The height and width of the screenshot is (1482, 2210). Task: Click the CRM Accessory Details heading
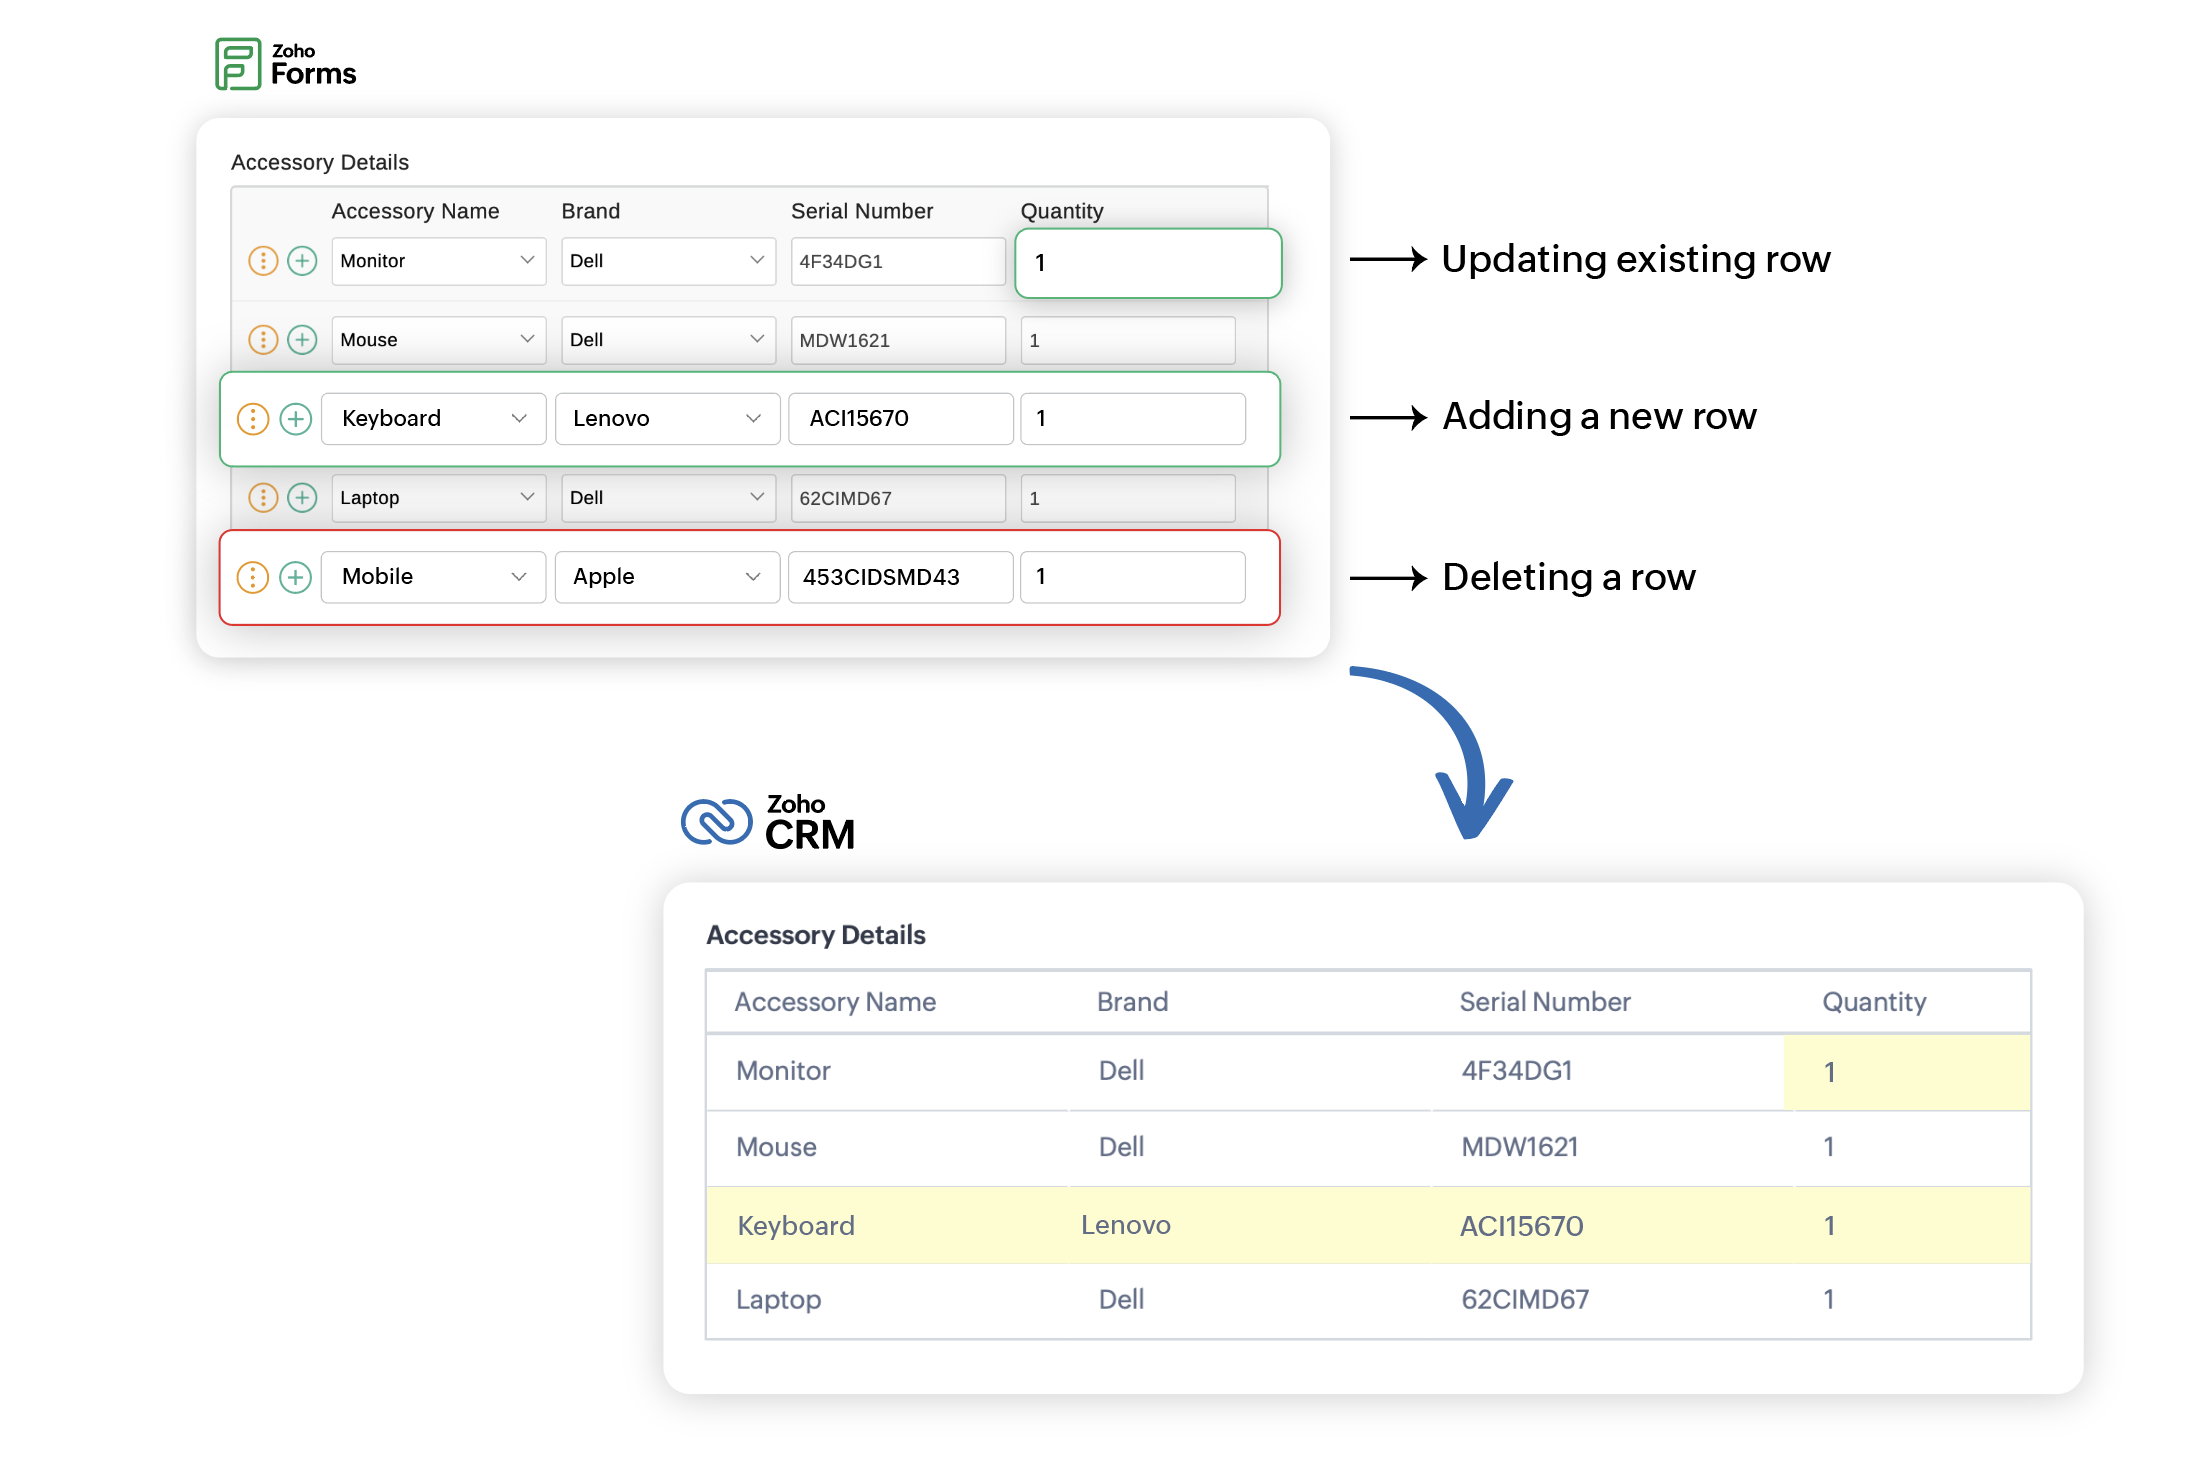tap(816, 935)
